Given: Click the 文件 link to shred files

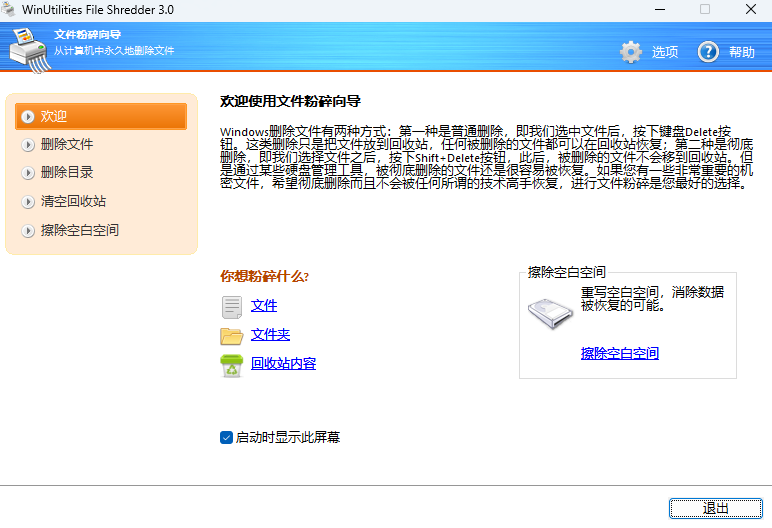Looking at the screenshot, I should click(x=264, y=305).
